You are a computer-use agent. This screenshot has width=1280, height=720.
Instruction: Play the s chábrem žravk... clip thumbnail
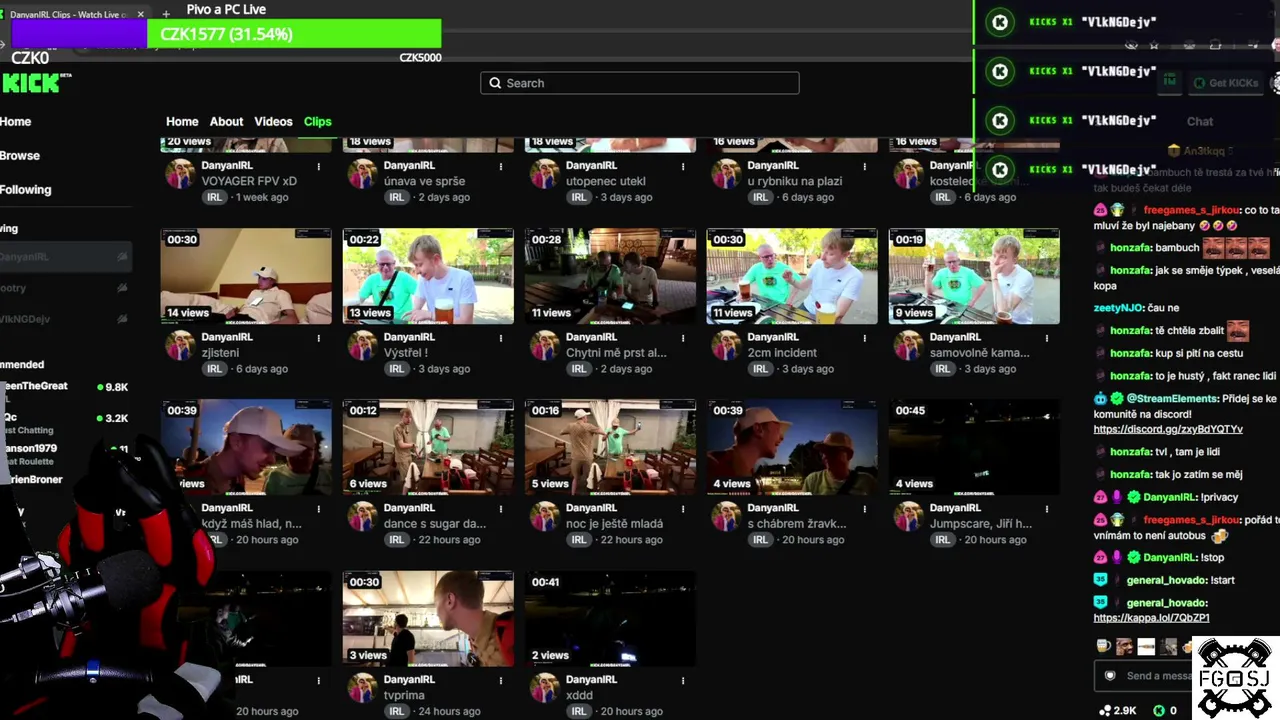(792, 447)
